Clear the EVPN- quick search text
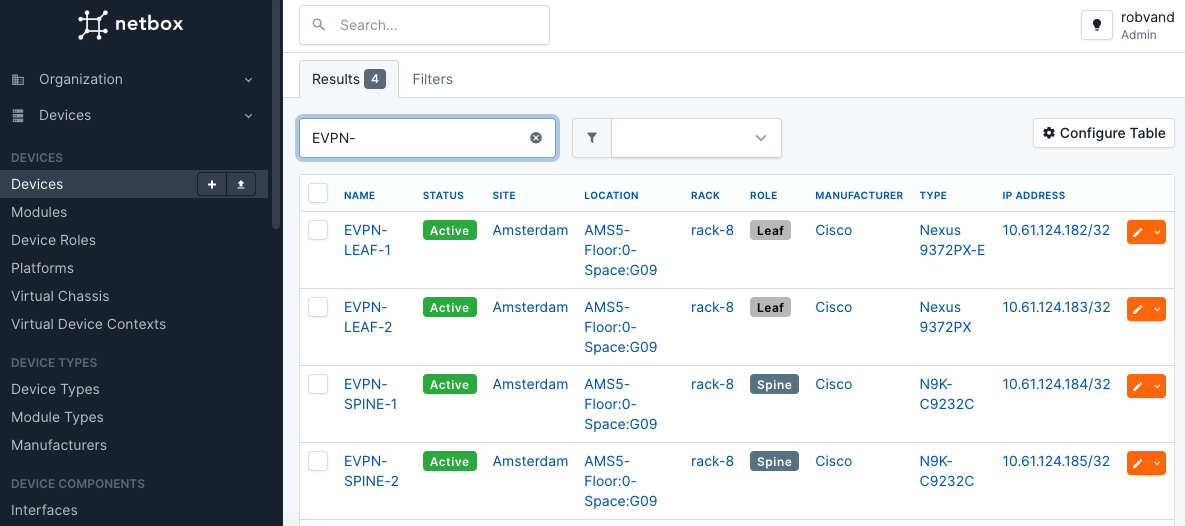The width and height of the screenshot is (1185, 526). tap(536, 138)
